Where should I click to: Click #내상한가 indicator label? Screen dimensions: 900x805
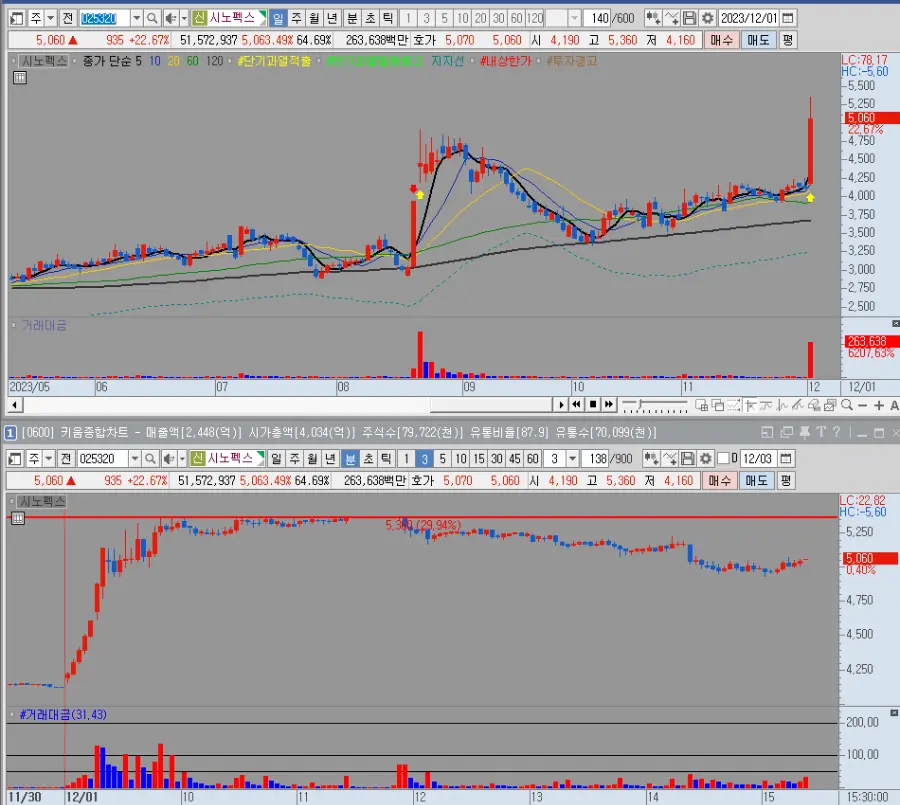click(506, 61)
